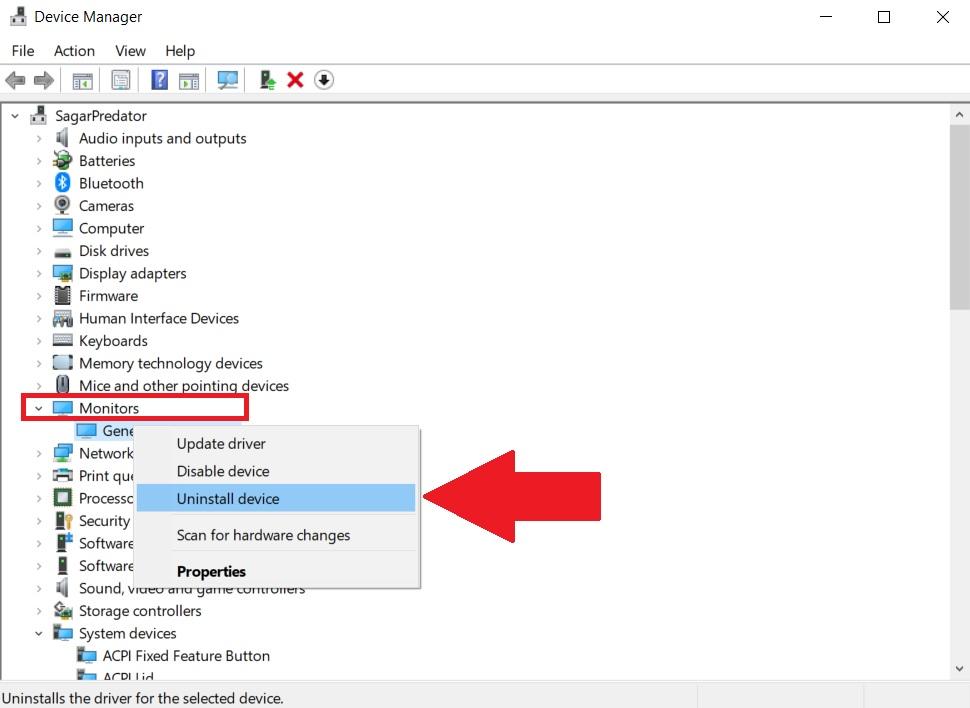Image resolution: width=970 pixels, height=708 pixels.
Task: Choose Scan for hardware changes in context menu
Action: [x=276, y=535]
